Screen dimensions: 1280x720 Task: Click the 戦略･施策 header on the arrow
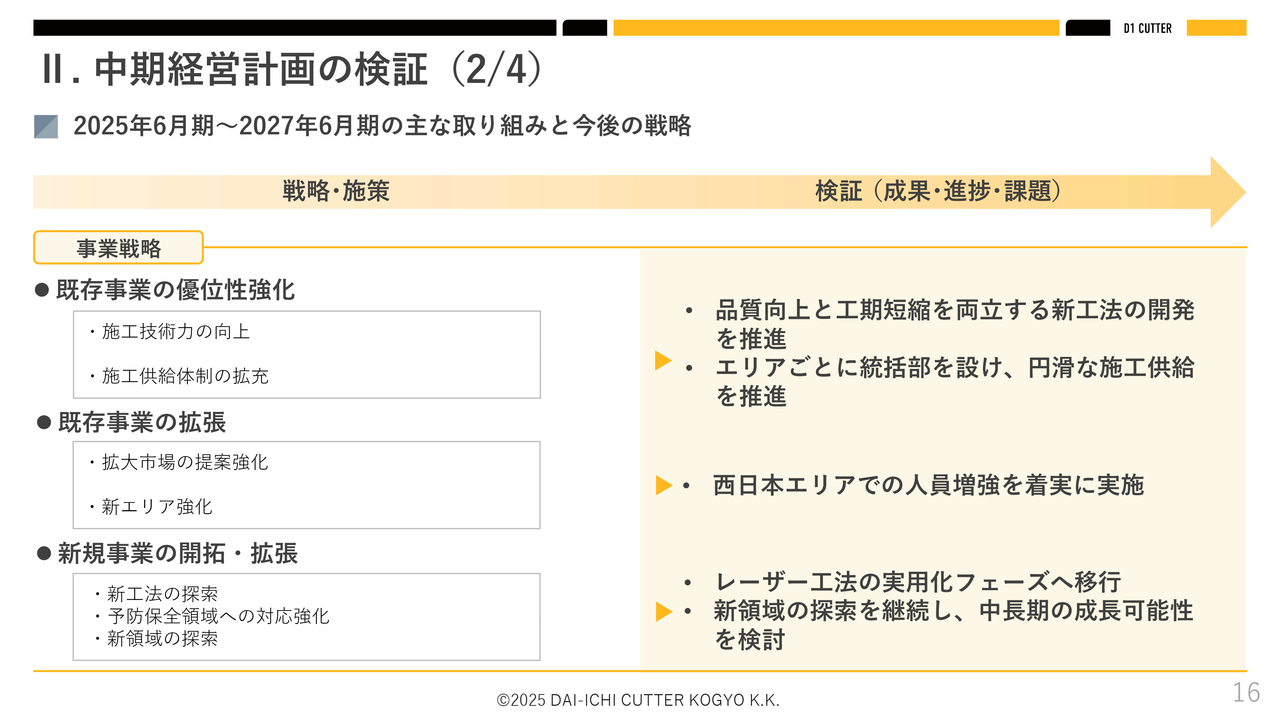click(336, 192)
